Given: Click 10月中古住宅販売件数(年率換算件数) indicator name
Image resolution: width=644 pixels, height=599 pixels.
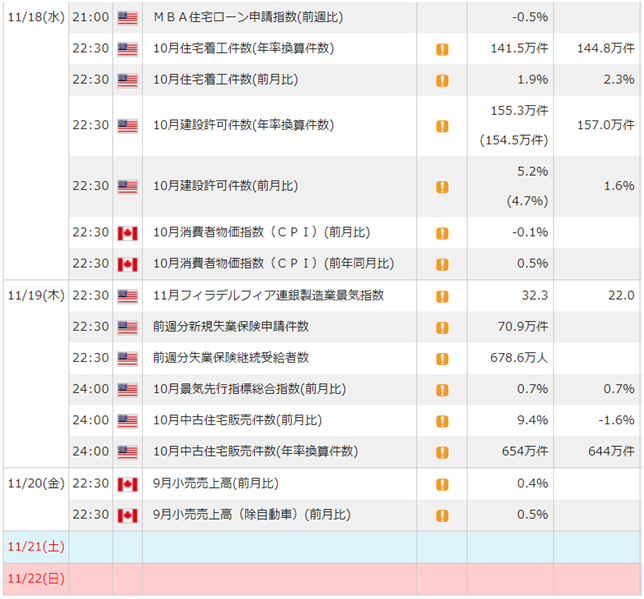Looking at the screenshot, I should click(255, 452).
